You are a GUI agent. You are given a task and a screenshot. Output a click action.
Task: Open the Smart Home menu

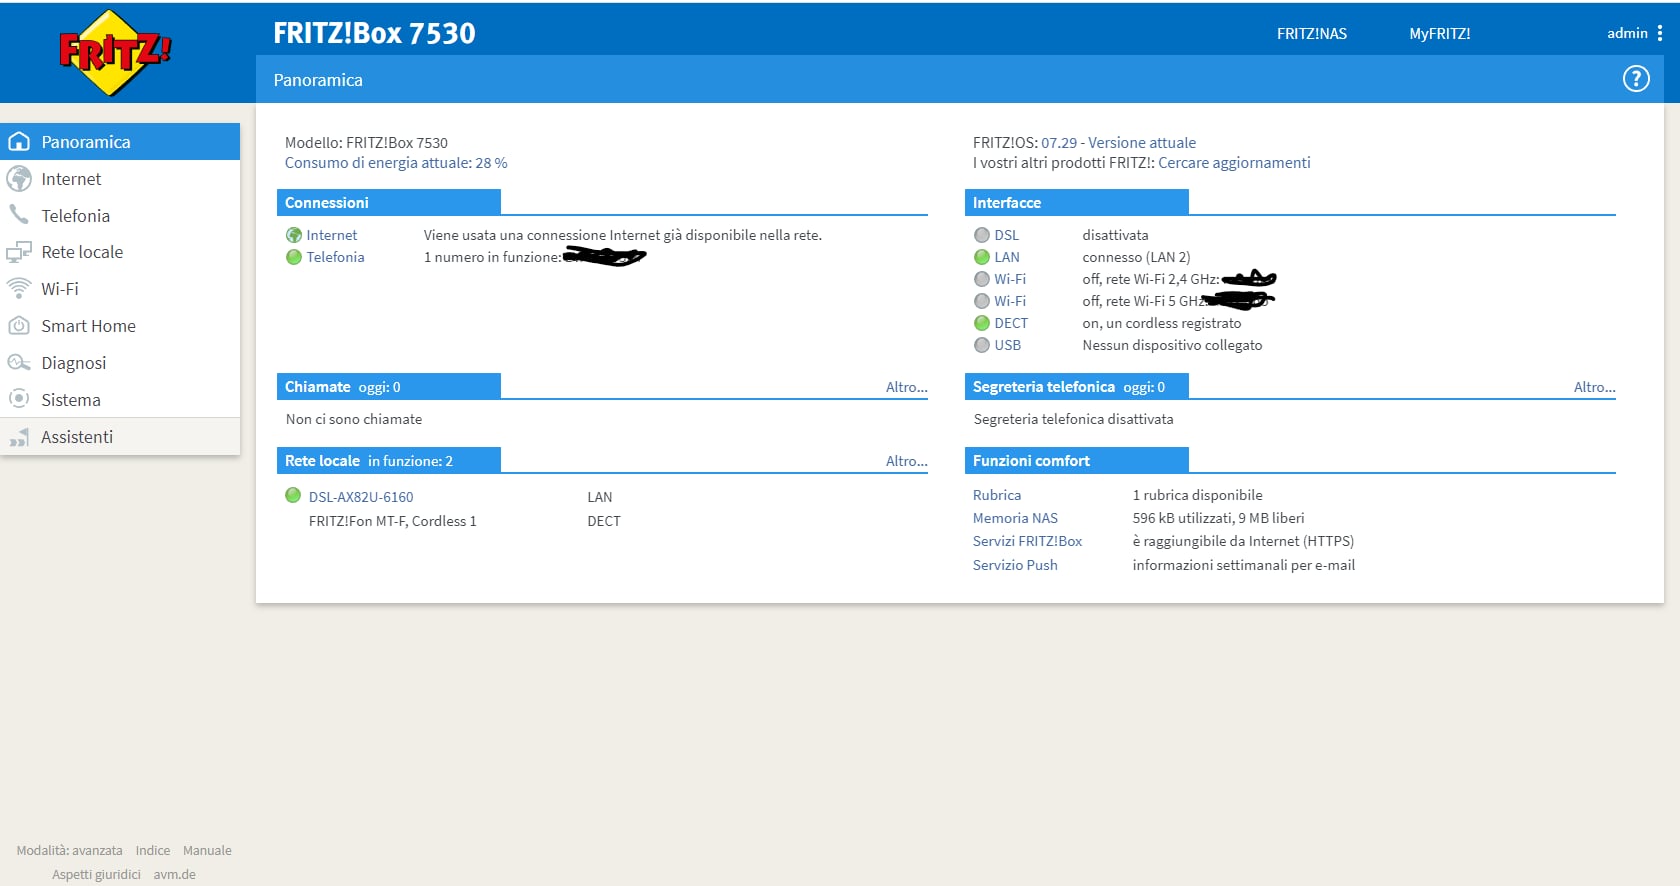tap(120, 326)
